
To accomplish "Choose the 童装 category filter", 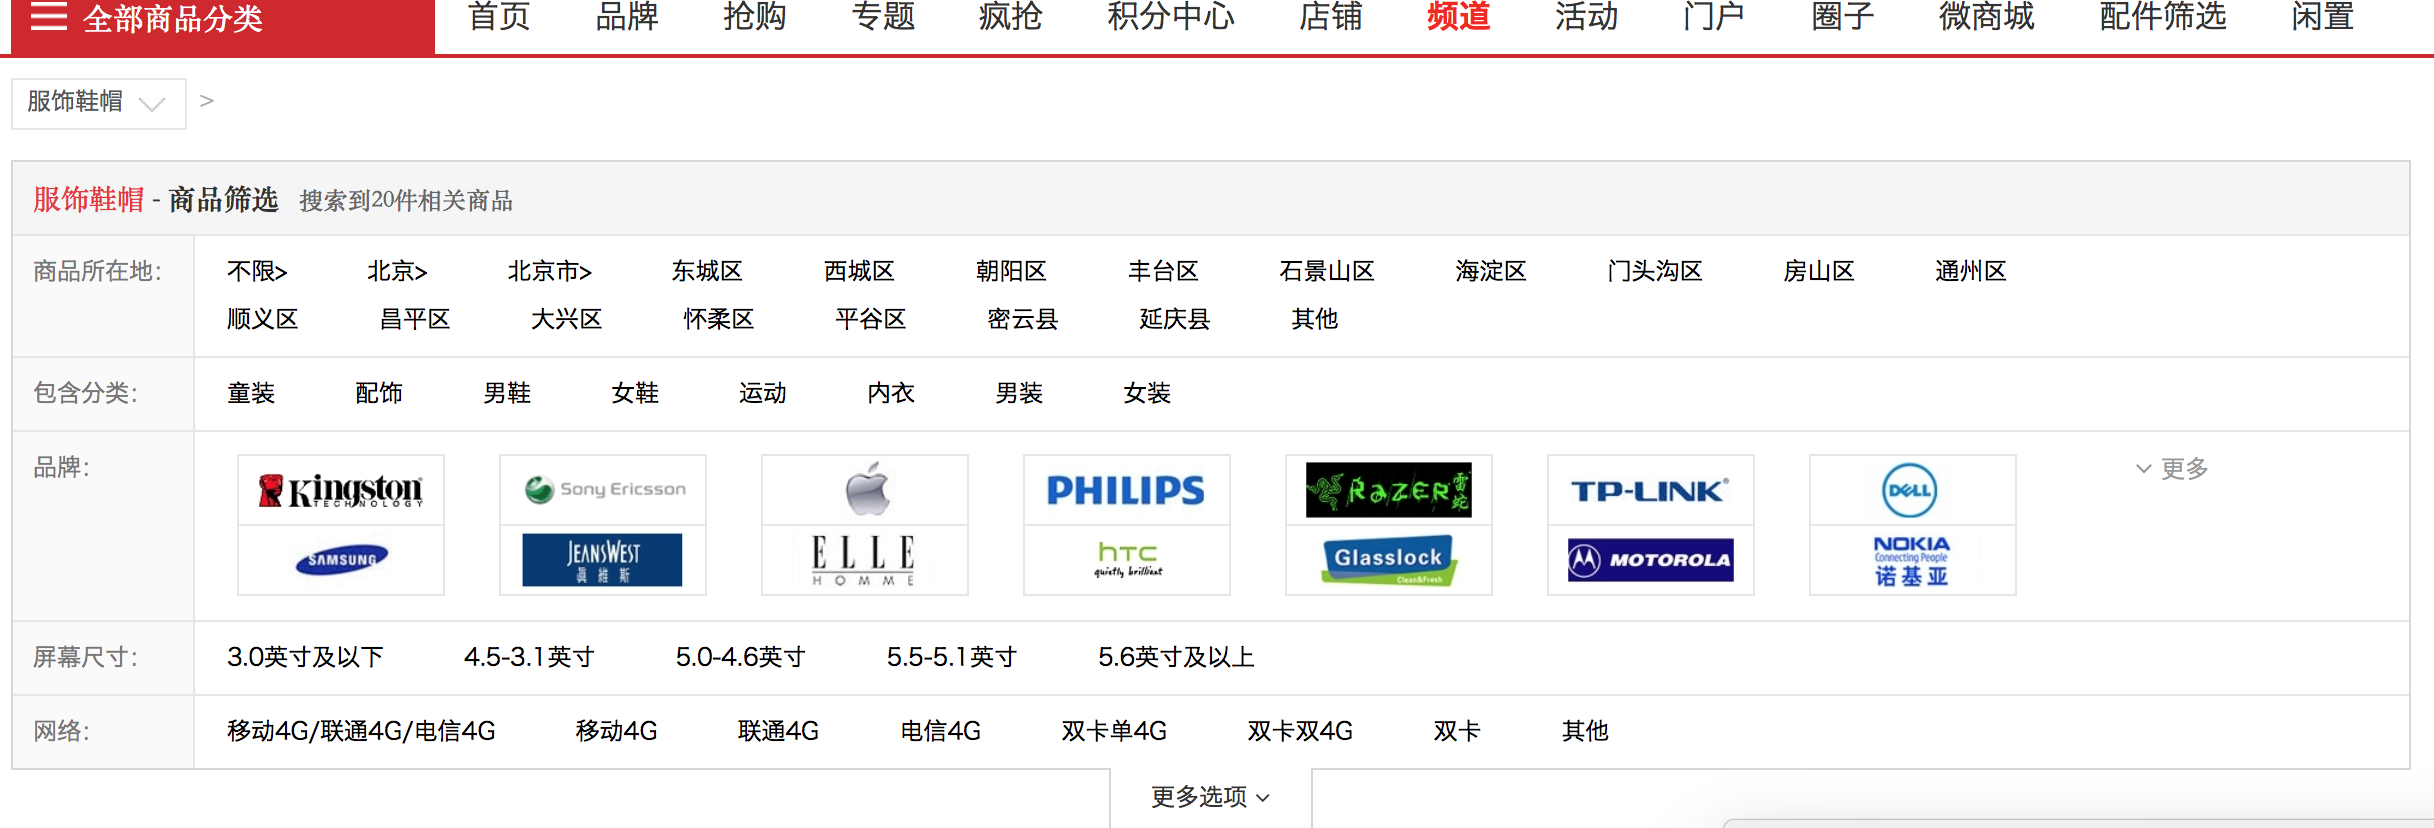I will (251, 393).
